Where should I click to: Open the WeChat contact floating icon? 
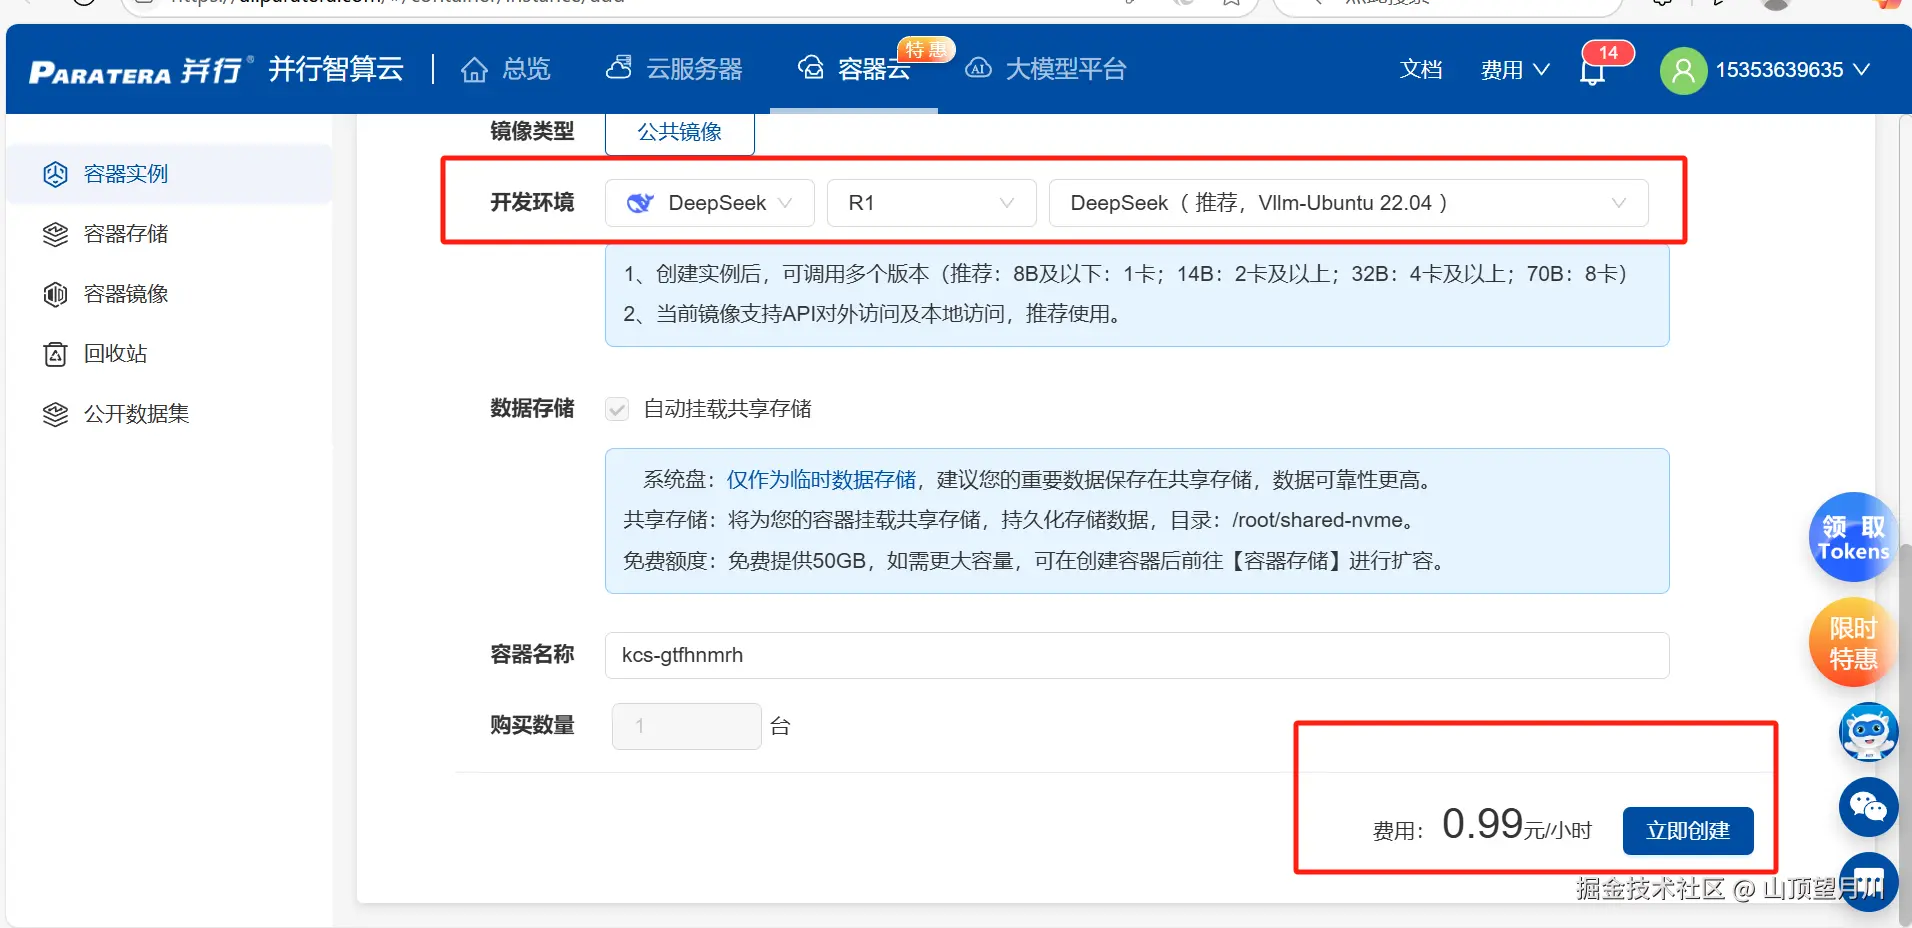tap(1868, 807)
